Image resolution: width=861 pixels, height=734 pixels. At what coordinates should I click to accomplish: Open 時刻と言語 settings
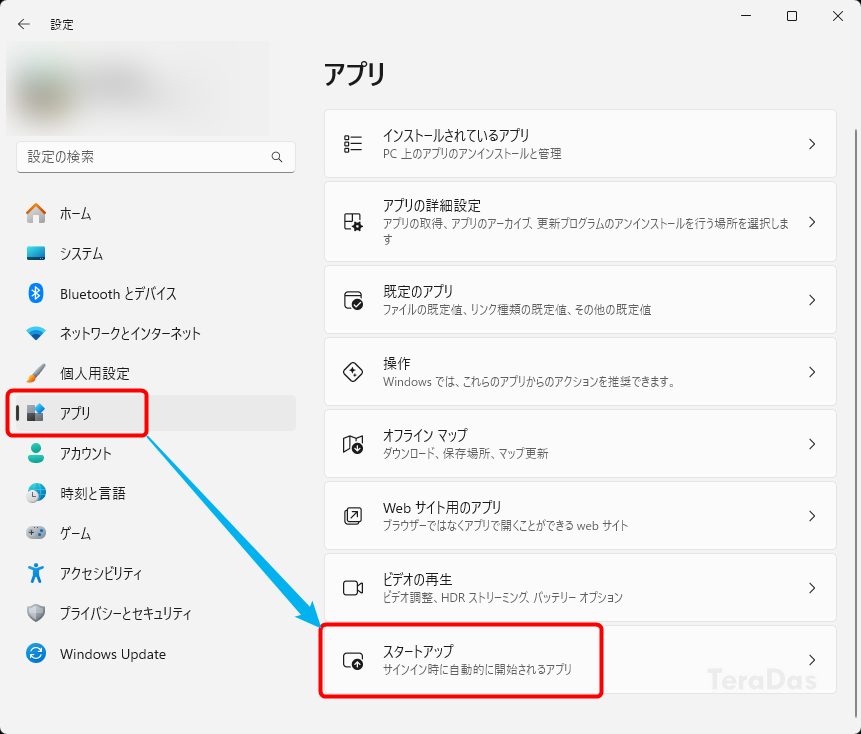pos(156,493)
